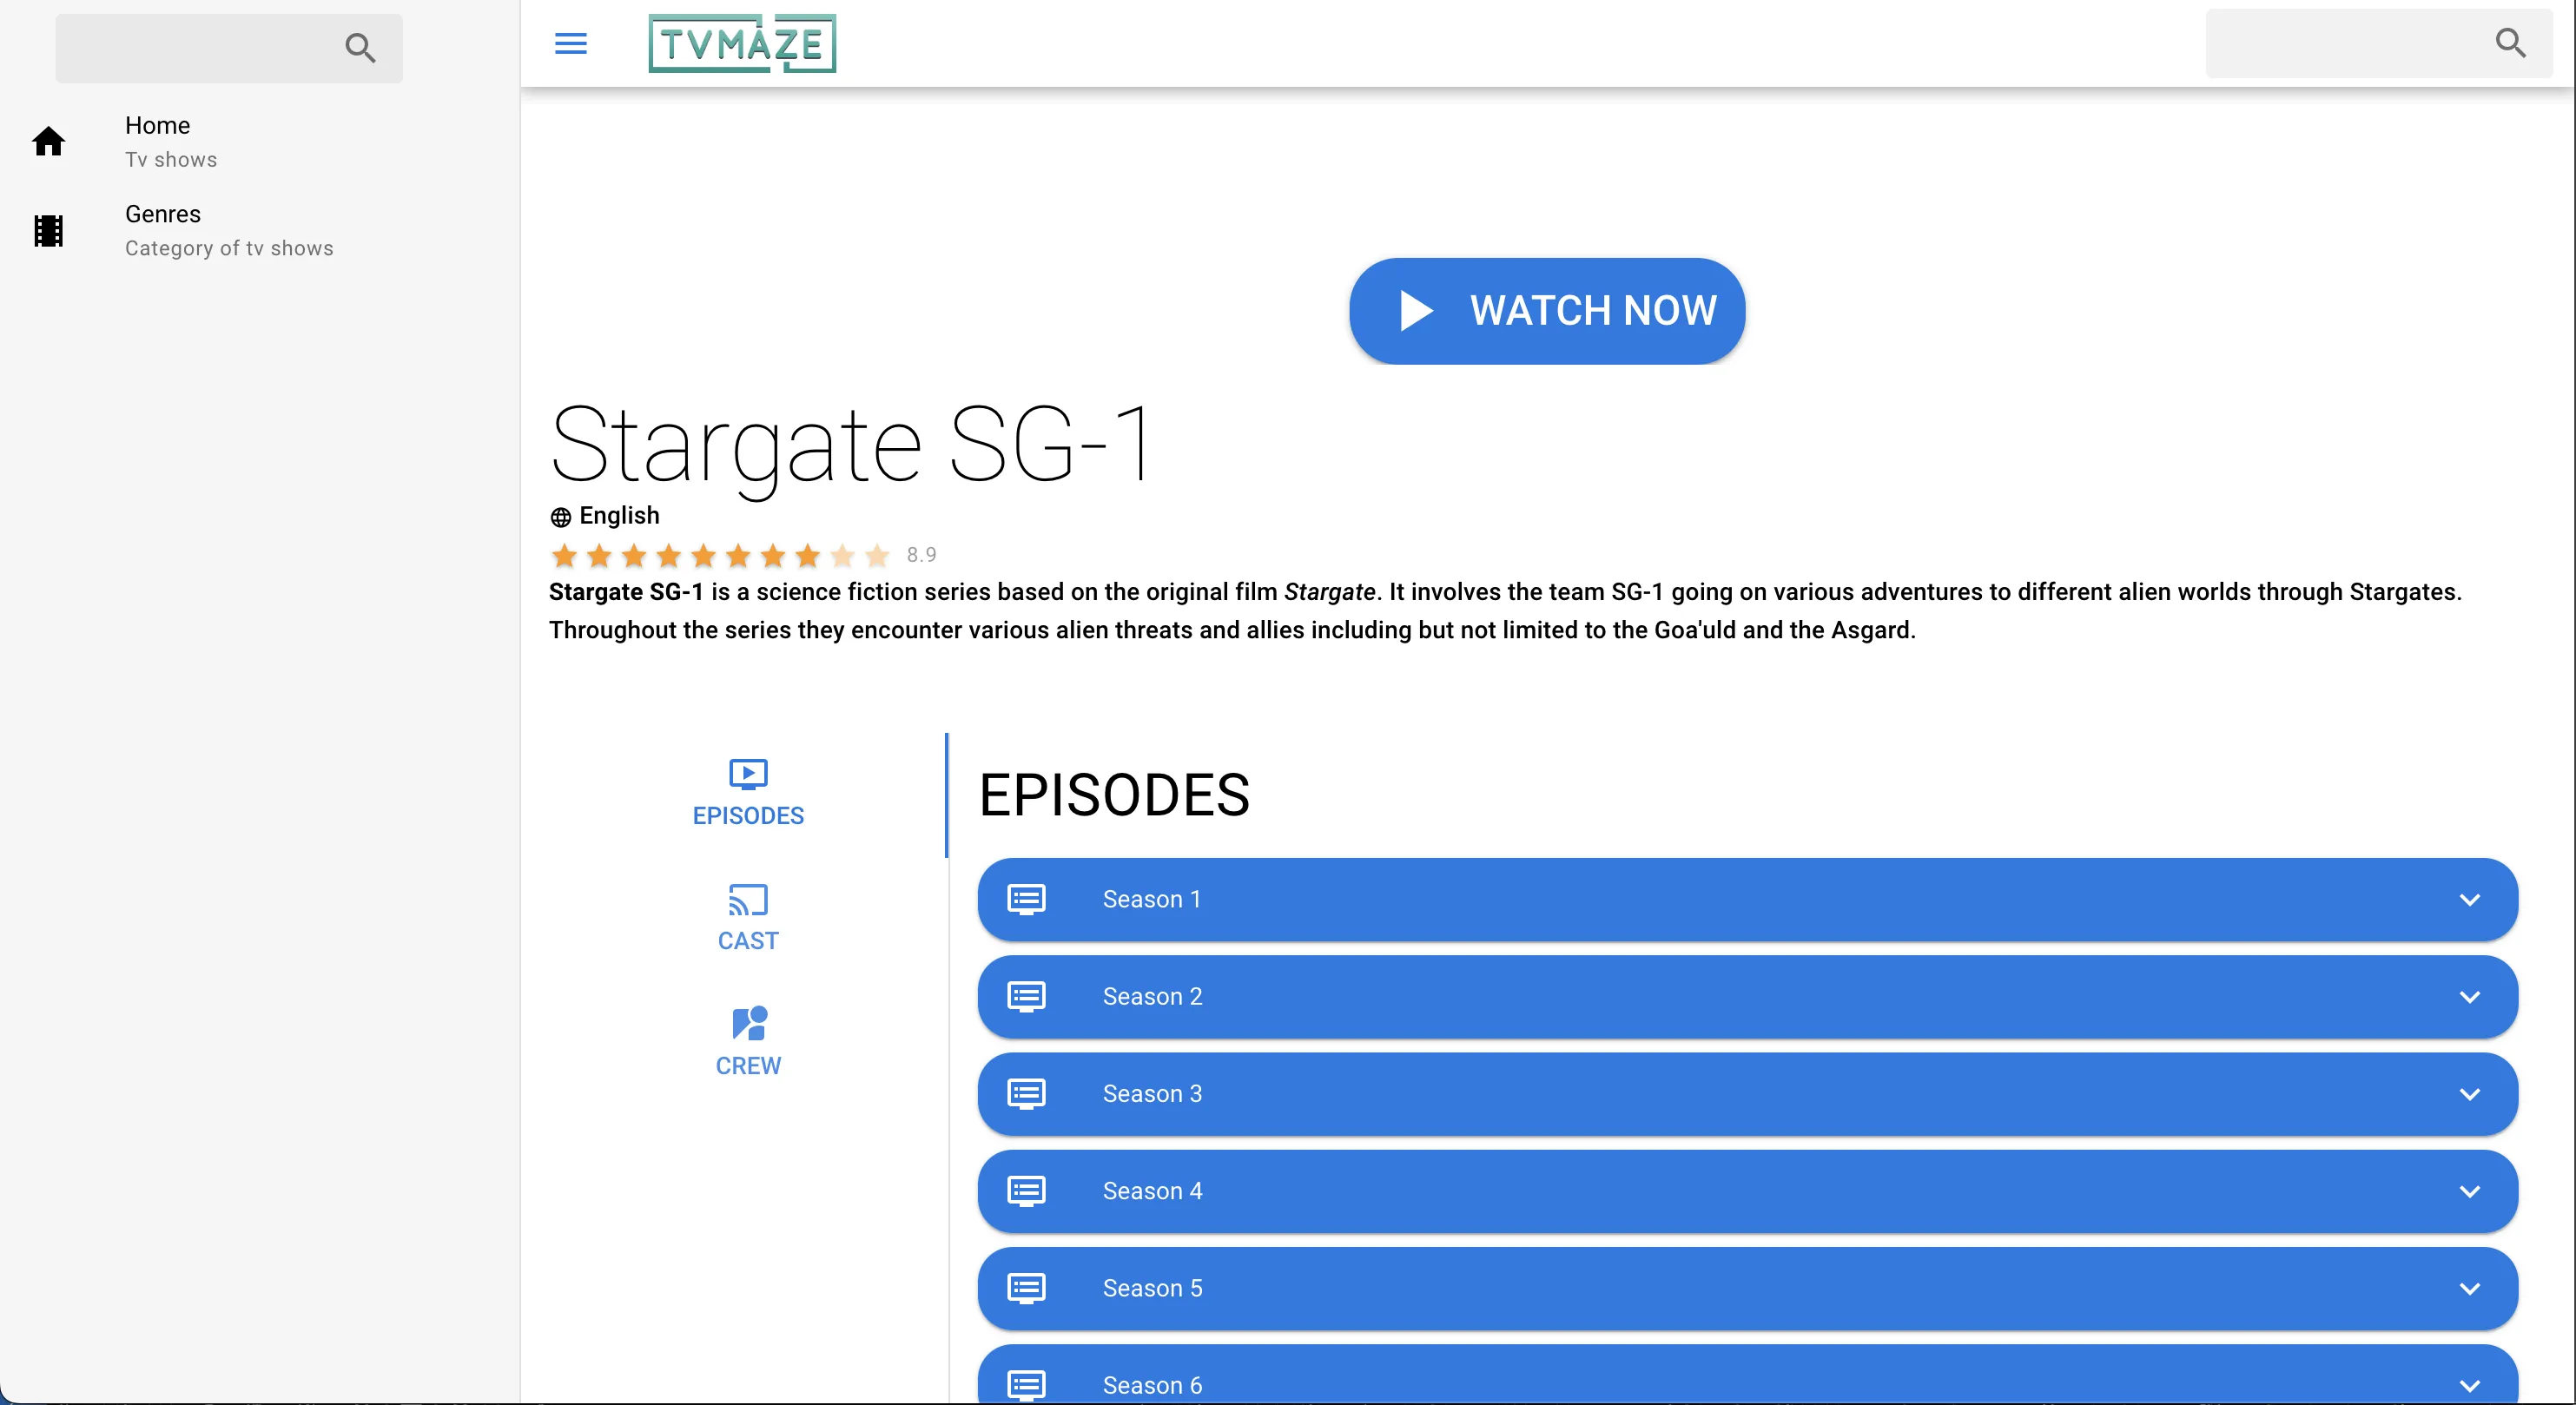Click 'Category of tv shows' subtitle
The width and height of the screenshot is (2576, 1405).
(x=229, y=248)
